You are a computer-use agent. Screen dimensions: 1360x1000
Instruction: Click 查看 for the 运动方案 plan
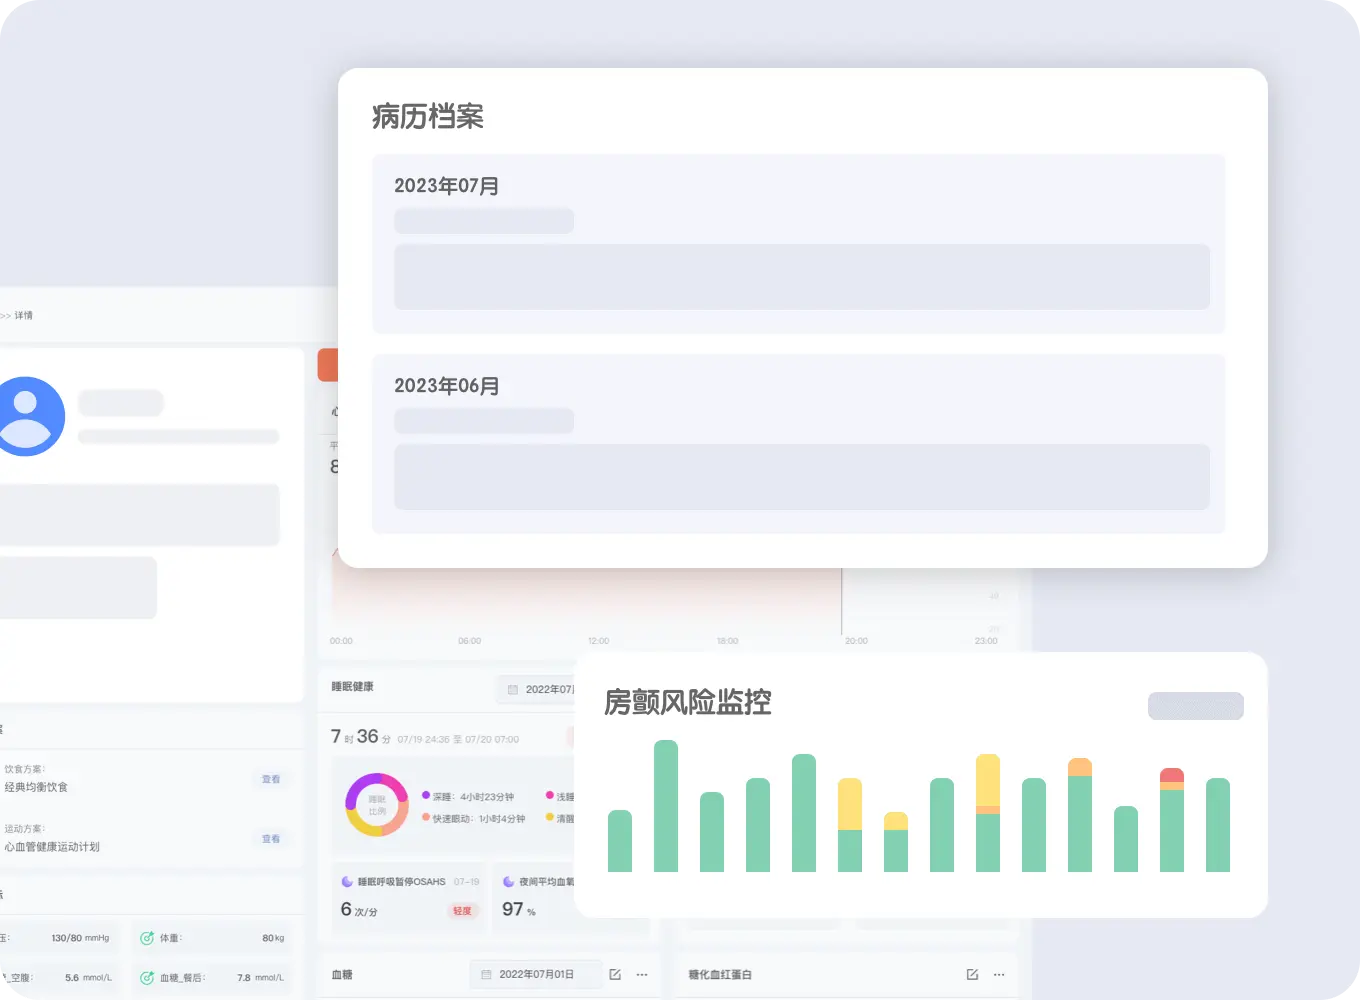pos(271,839)
